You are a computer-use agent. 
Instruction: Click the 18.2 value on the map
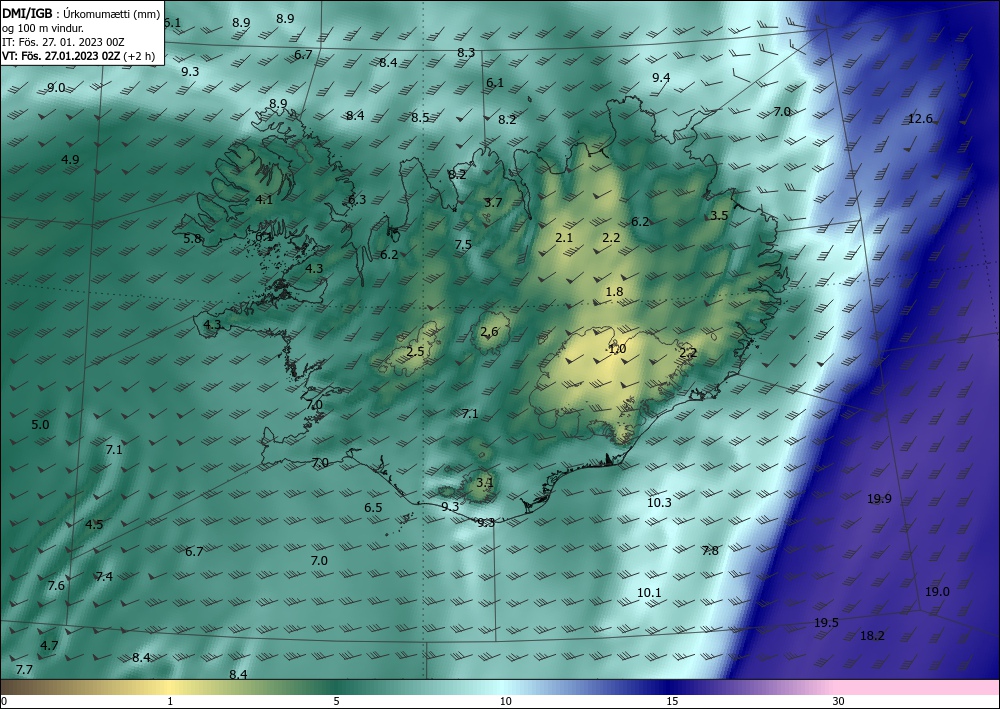(872, 636)
